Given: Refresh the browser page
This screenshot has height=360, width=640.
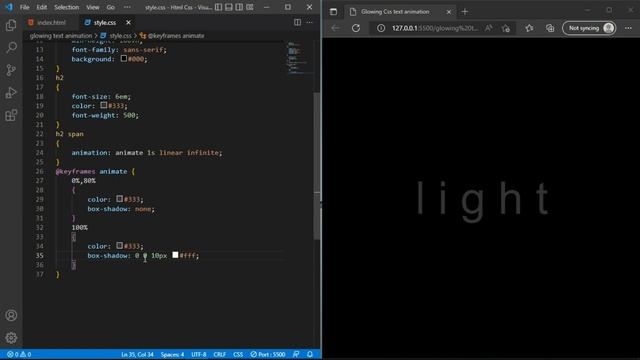Looking at the screenshot, I should 356,28.
